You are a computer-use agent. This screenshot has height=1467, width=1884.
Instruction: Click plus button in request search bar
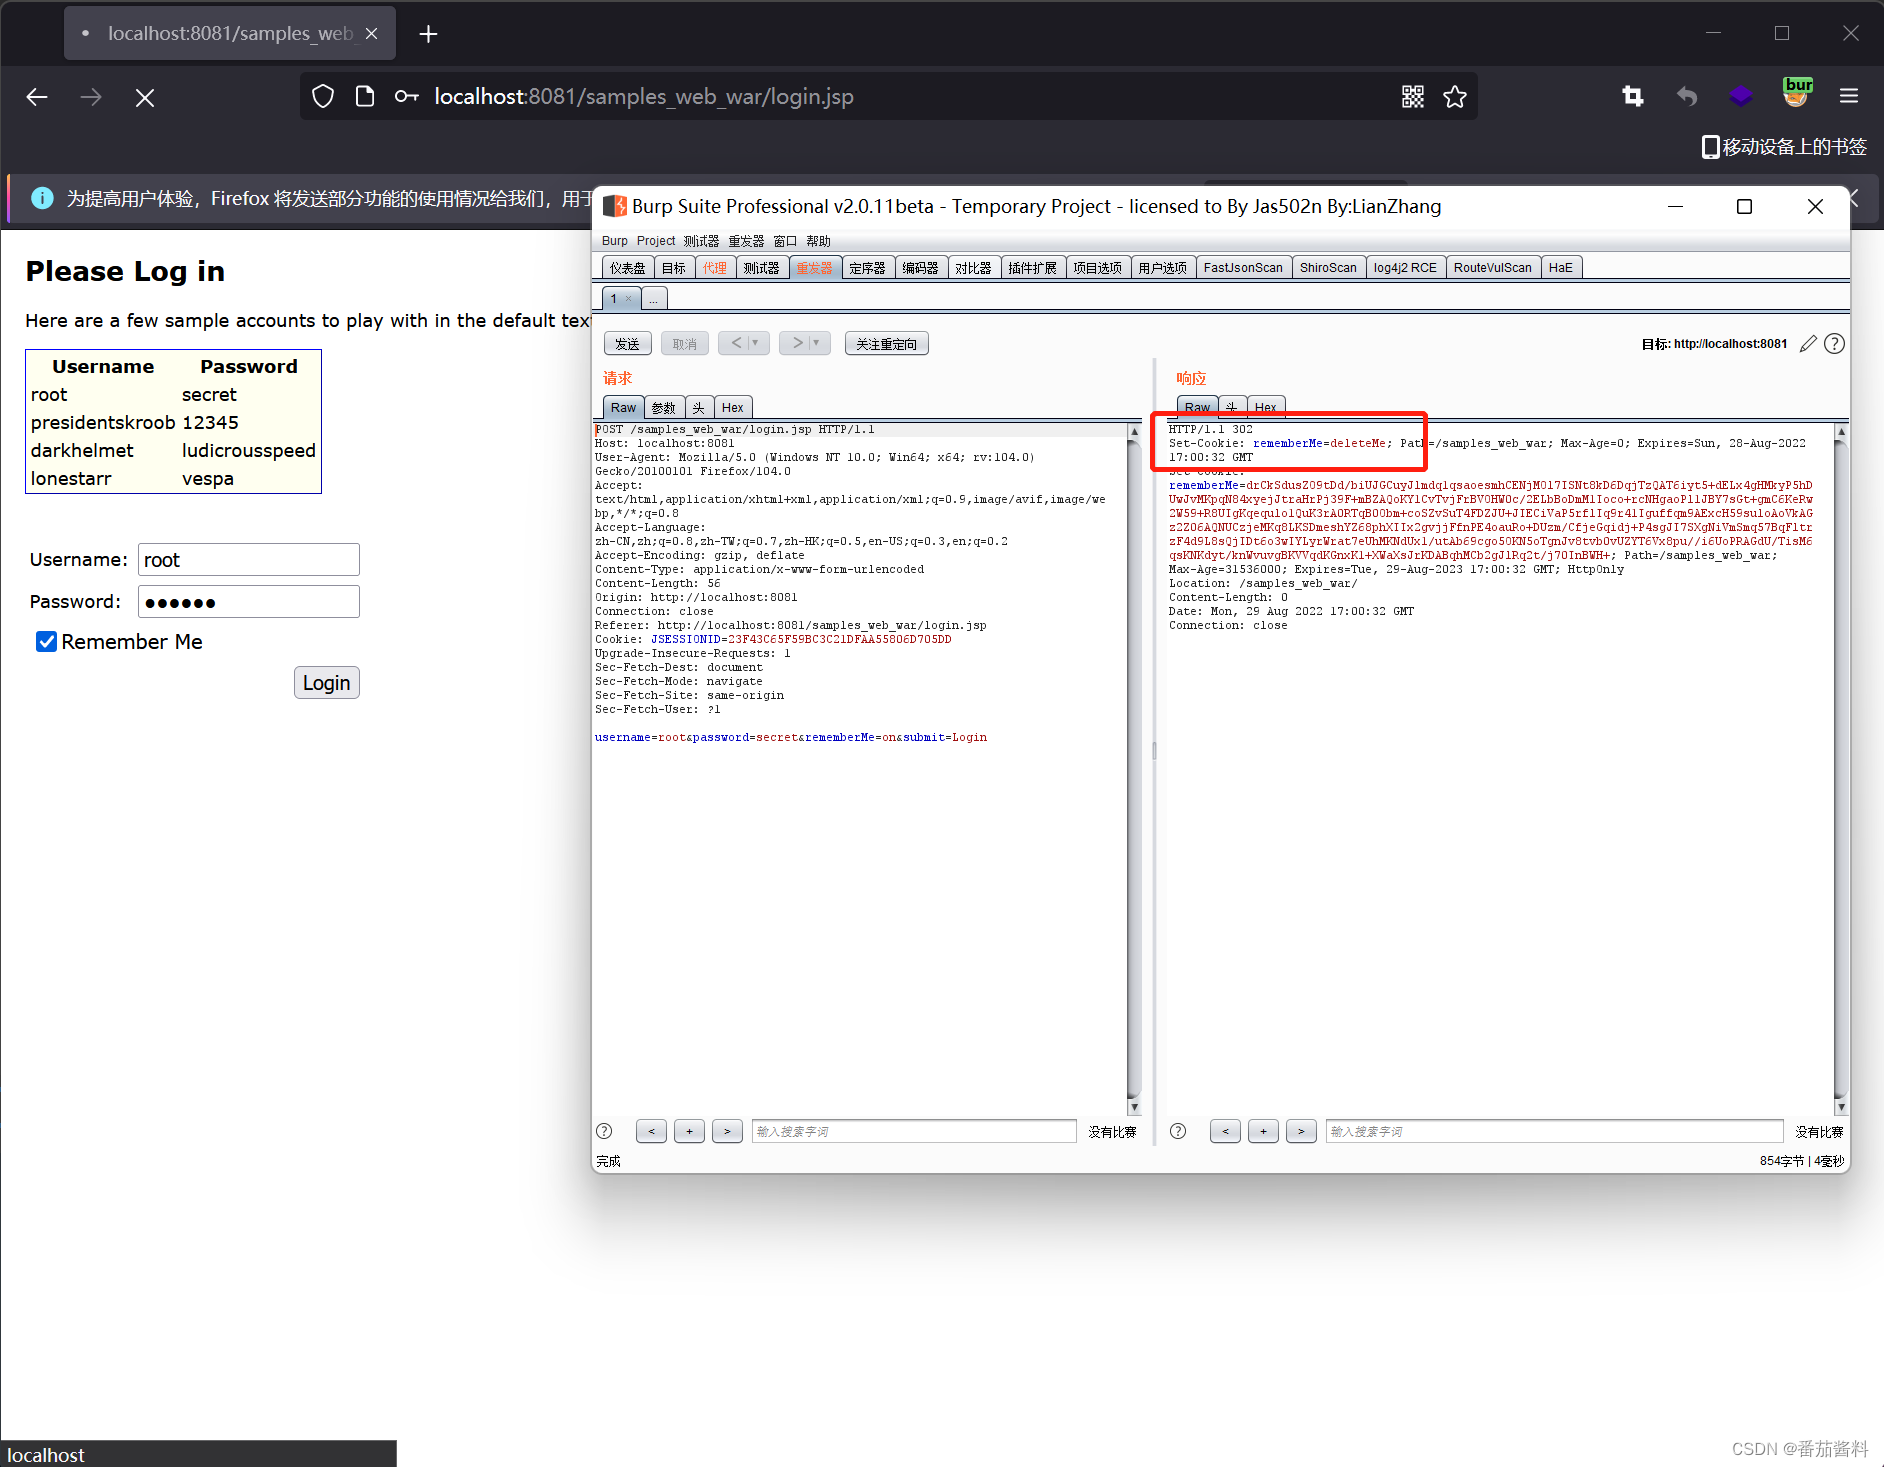[689, 1131]
